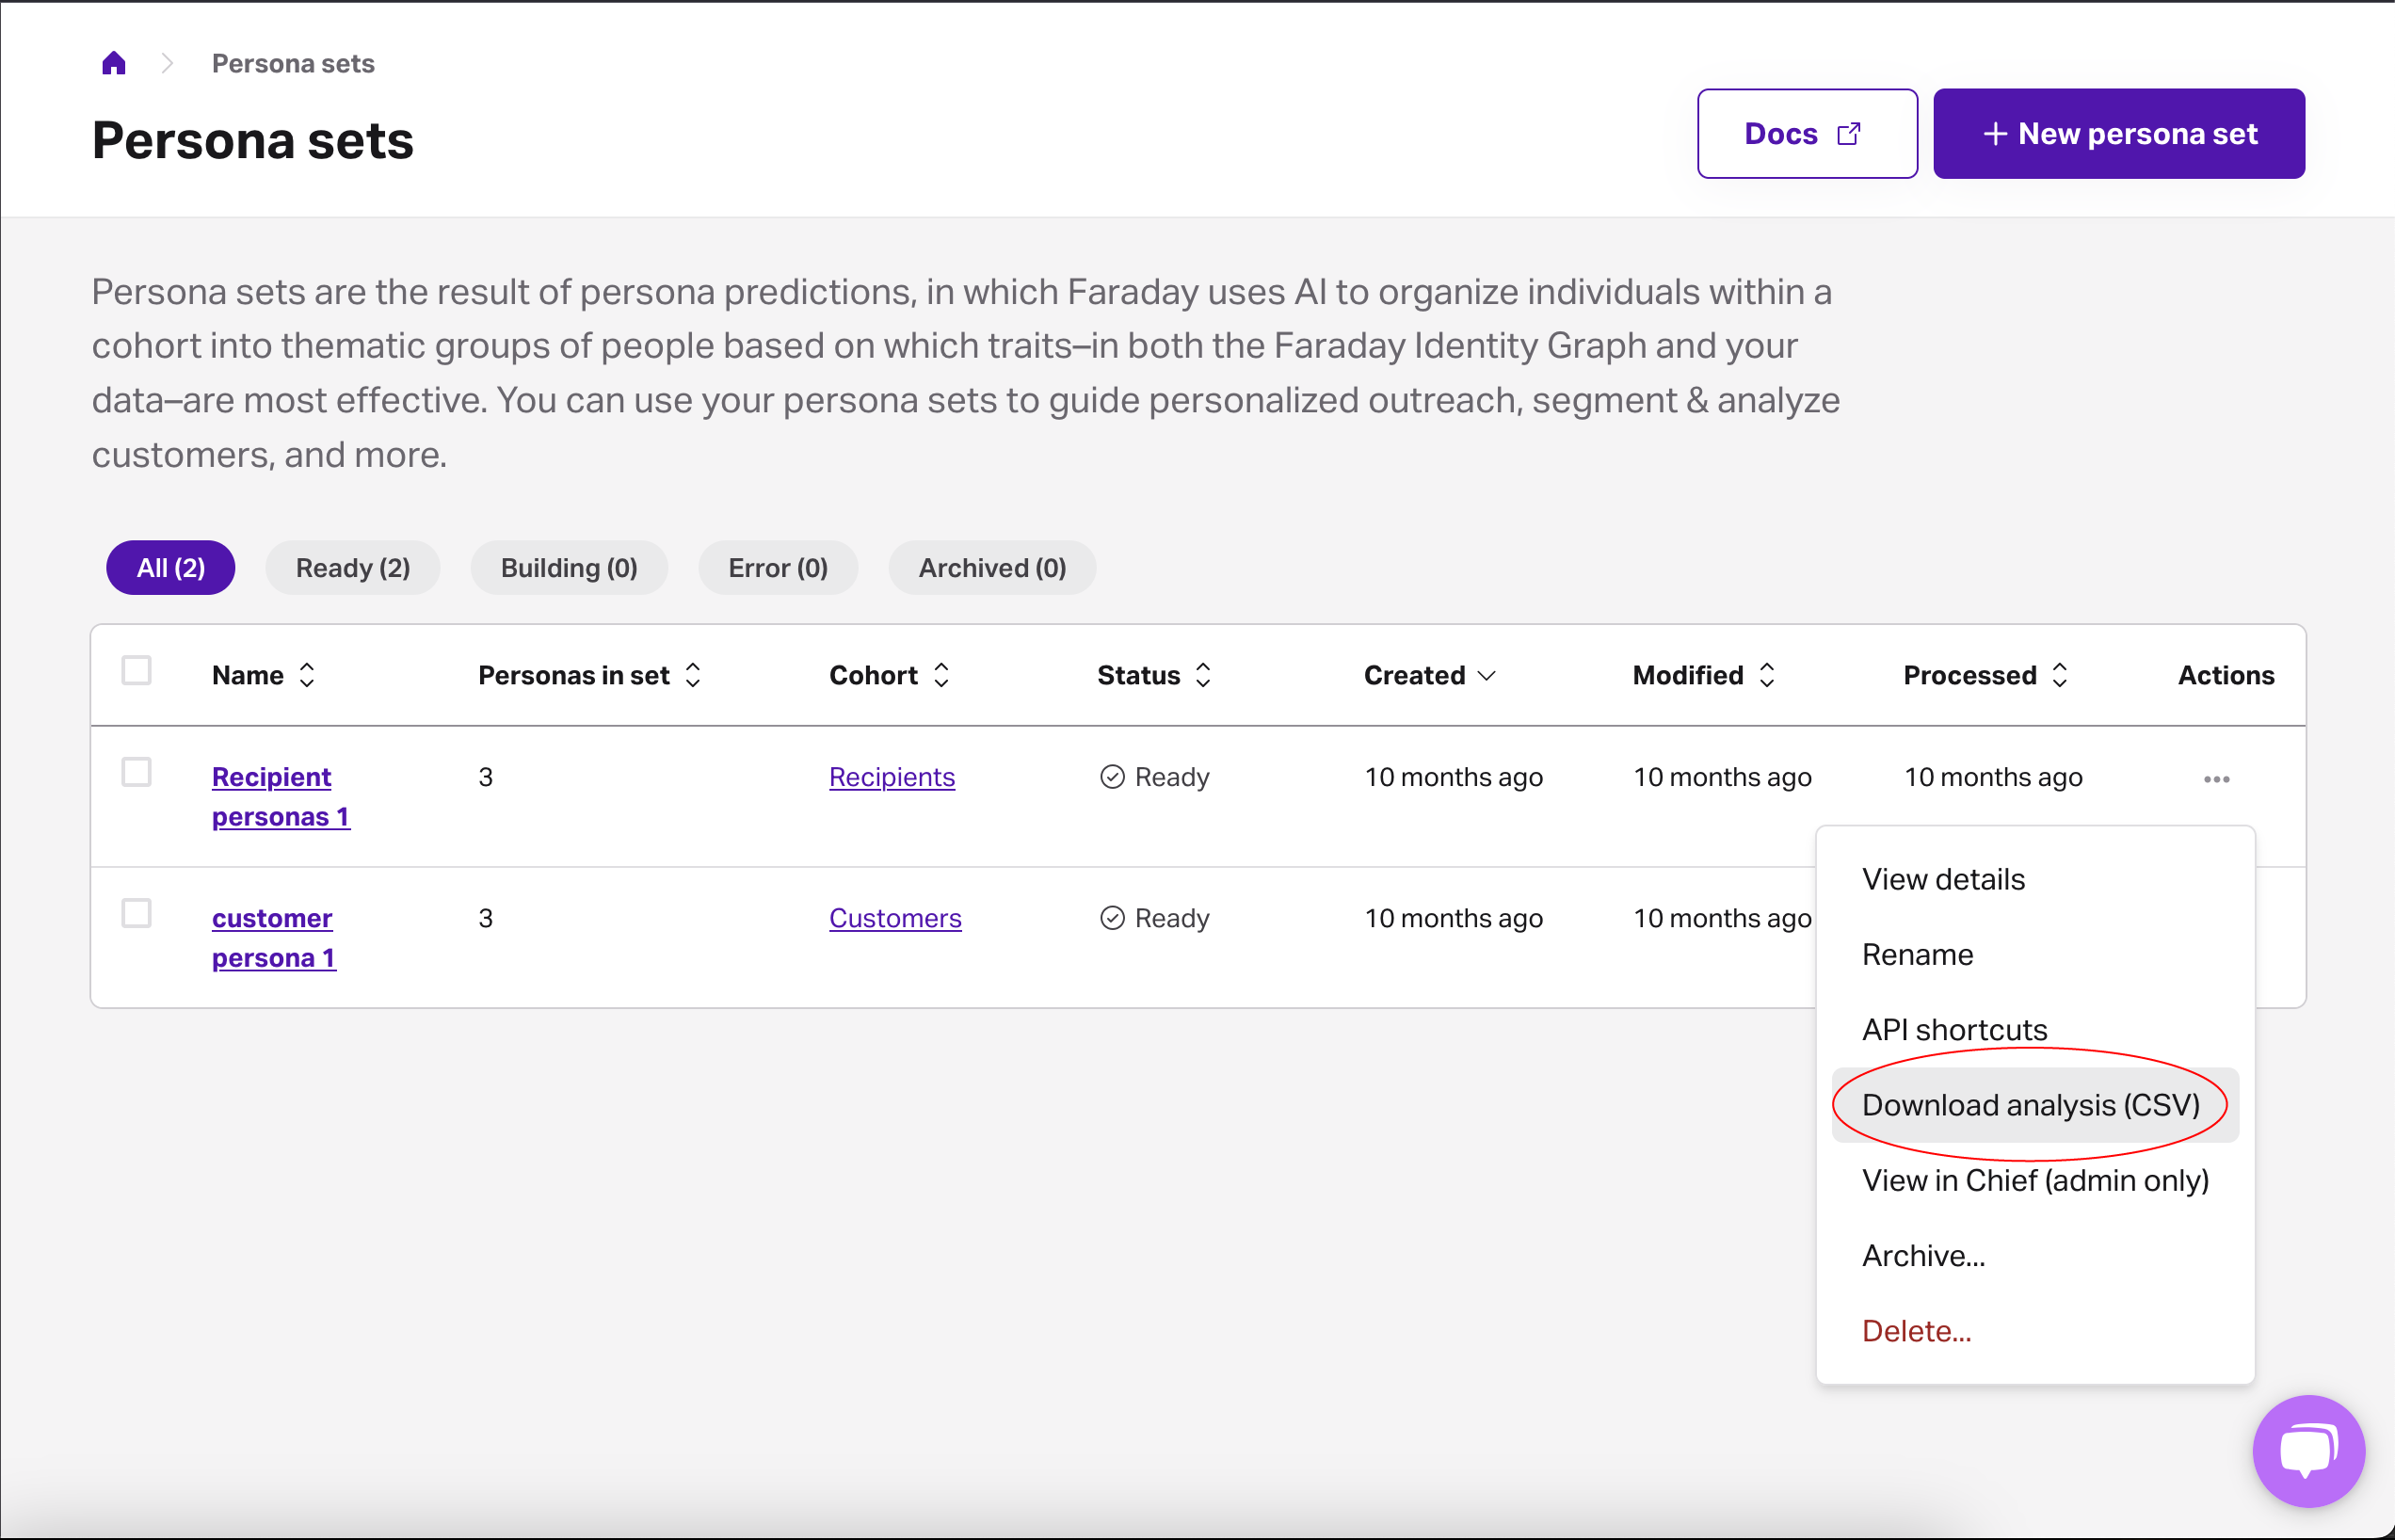Screen dimensions: 2395x1540
Task: Sort by Modified column arrows
Action: pyautogui.click(x=1767, y=675)
